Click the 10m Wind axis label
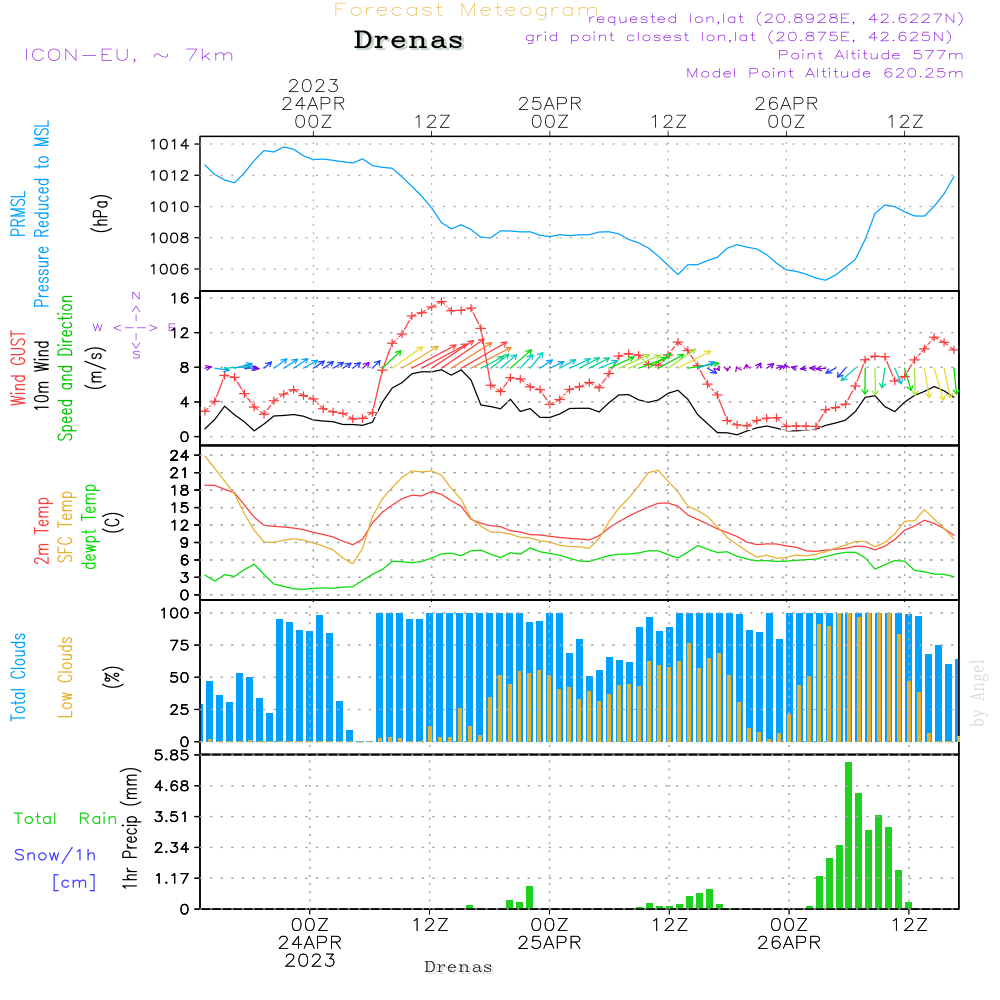 41,374
